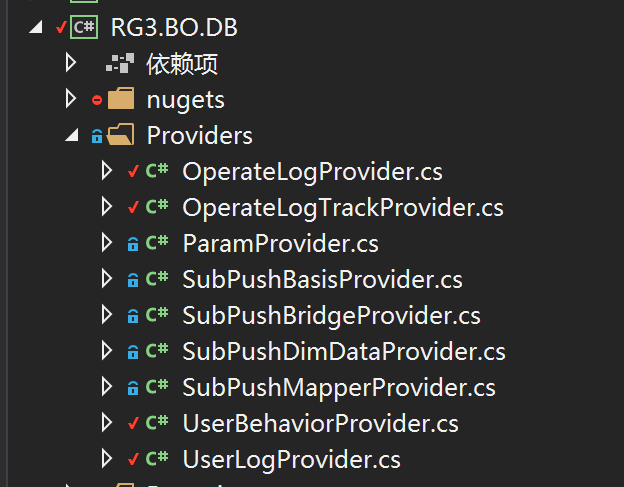Expand the OperateLogTrackProvider.cs file node
This screenshot has height=487, width=624.
(x=107, y=206)
